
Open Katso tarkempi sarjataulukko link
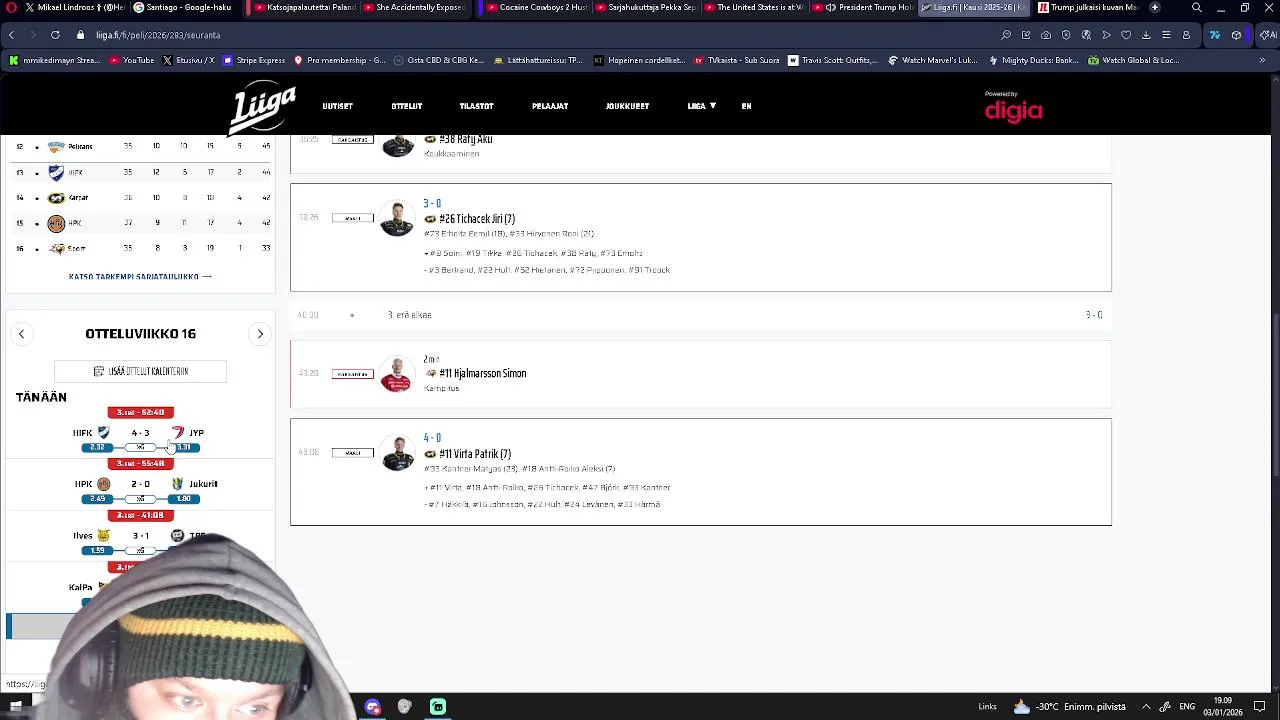click(x=140, y=276)
